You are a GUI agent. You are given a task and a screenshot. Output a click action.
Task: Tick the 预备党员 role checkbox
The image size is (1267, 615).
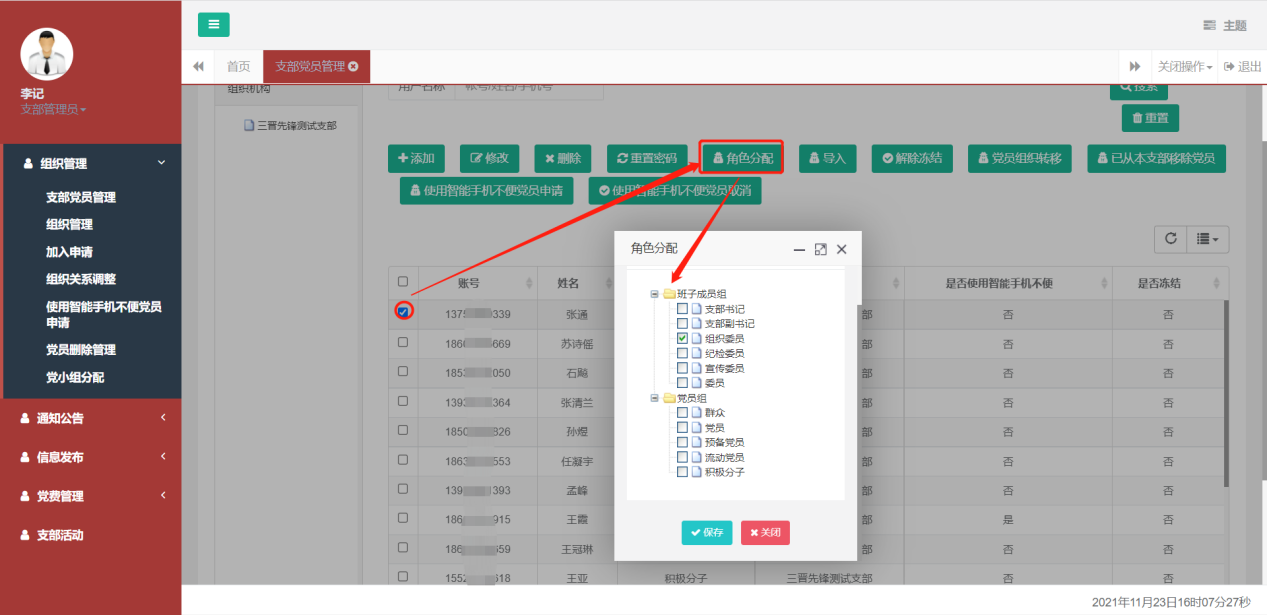pos(682,442)
